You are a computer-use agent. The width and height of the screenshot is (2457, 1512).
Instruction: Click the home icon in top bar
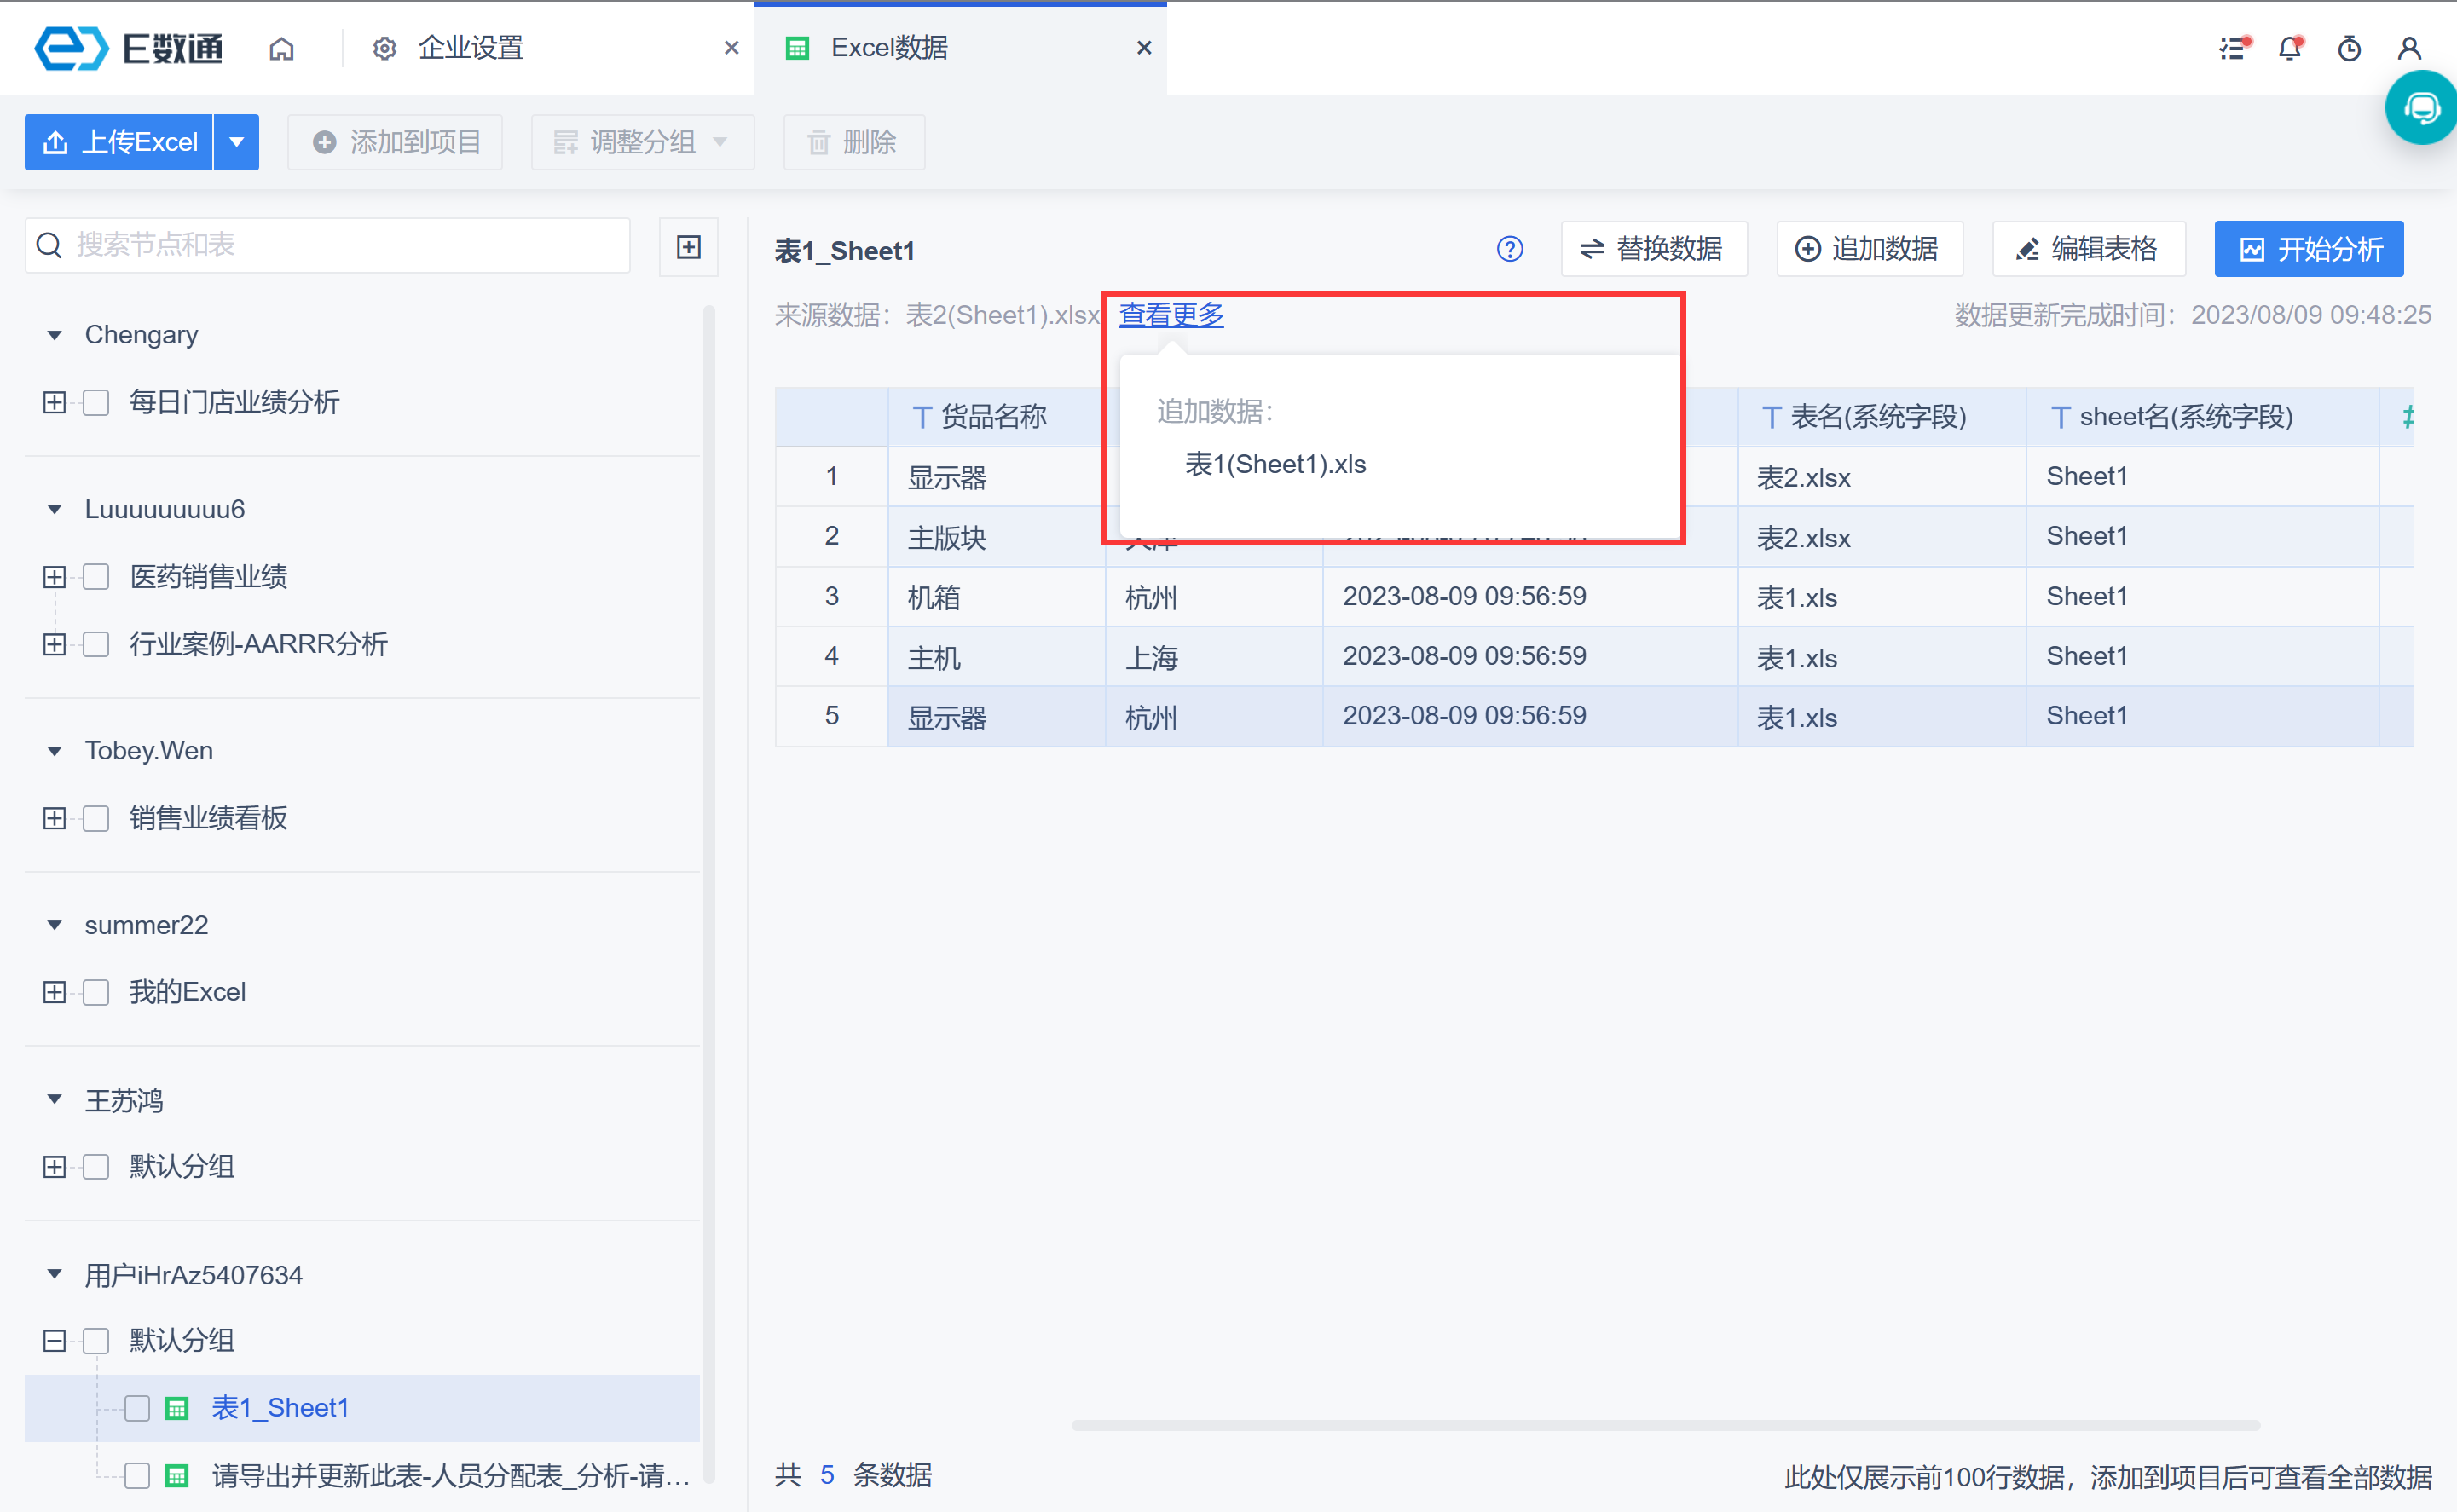point(281,48)
